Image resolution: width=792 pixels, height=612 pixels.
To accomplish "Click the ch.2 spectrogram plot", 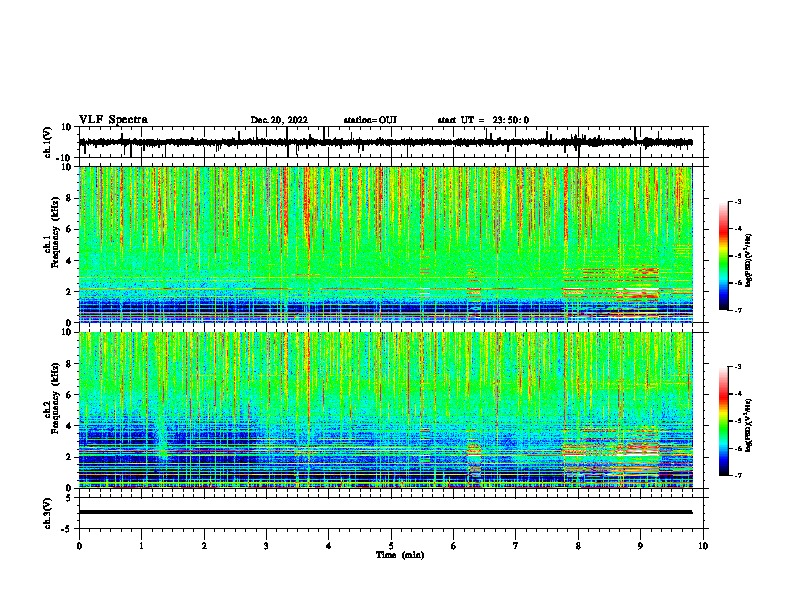I will click(x=386, y=410).
